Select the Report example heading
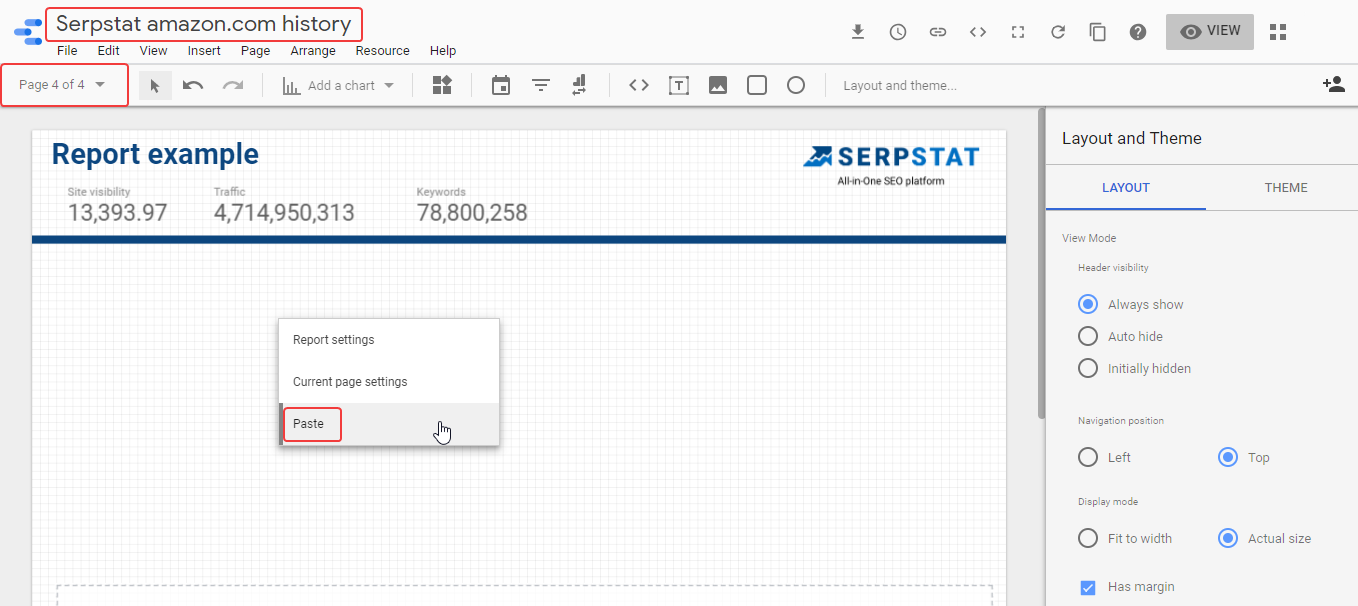 [155, 154]
